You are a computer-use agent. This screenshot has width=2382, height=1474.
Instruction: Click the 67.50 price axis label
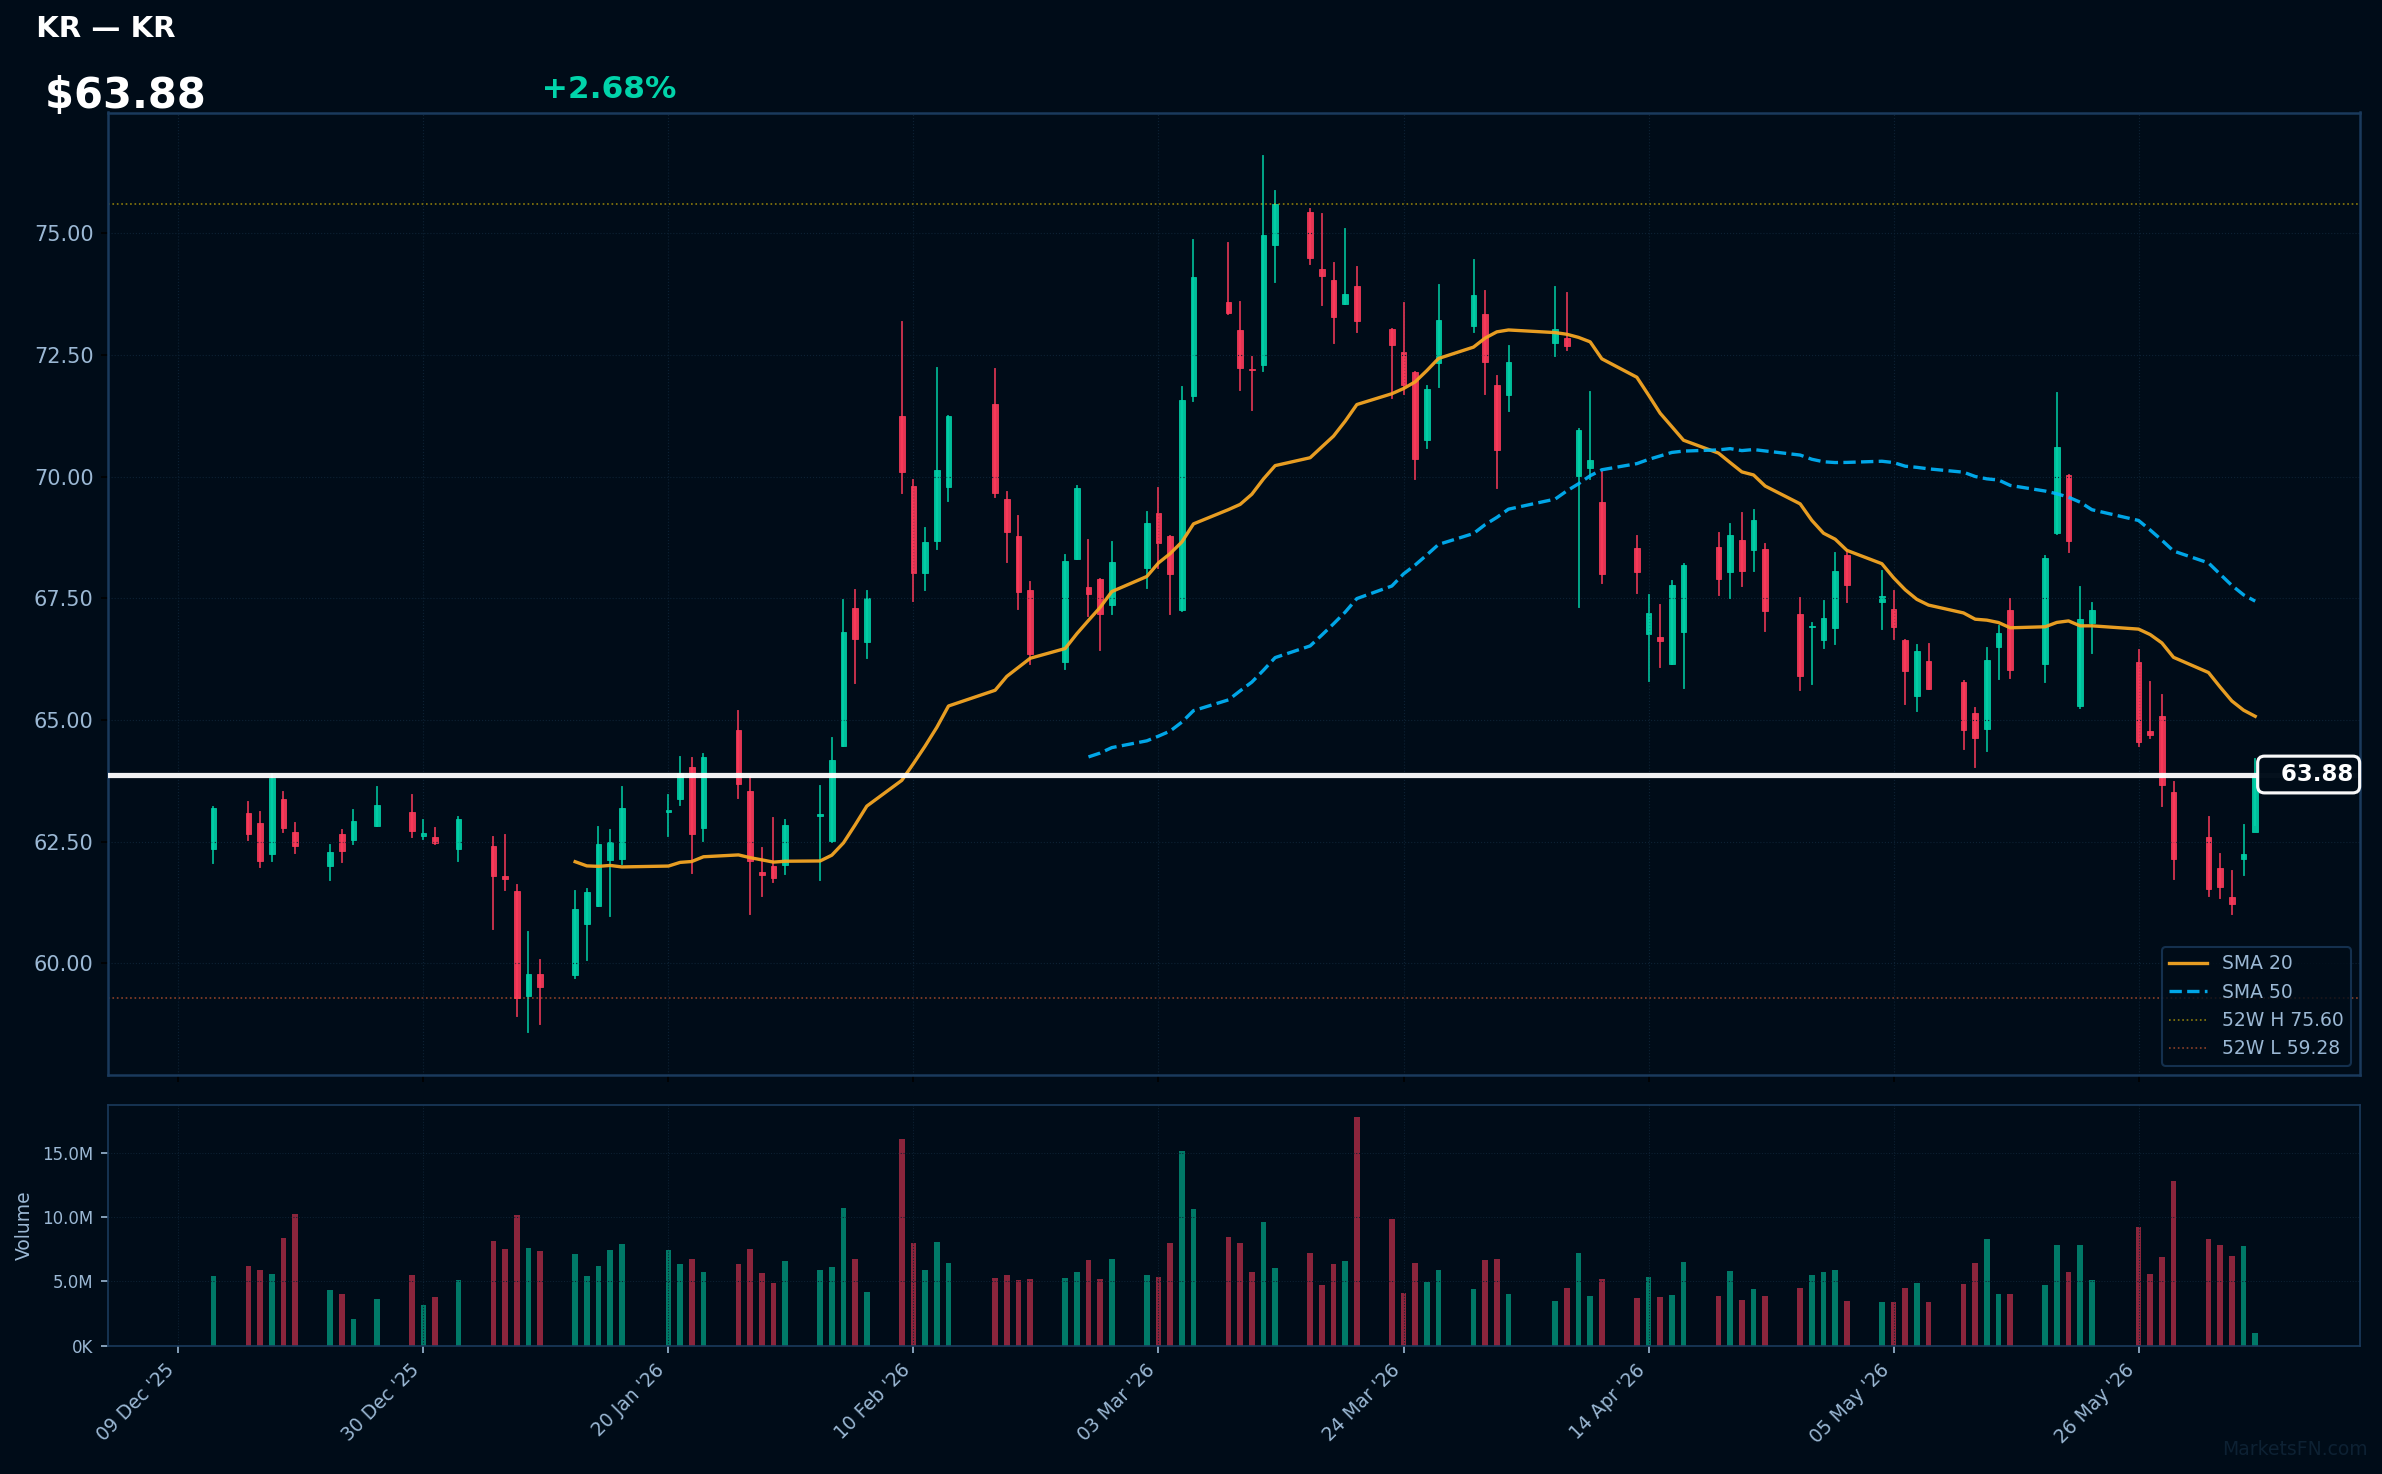click(64, 599)
